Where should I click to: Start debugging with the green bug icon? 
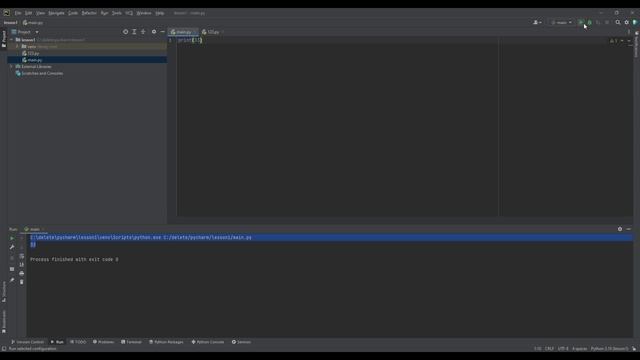pos(589,22)
